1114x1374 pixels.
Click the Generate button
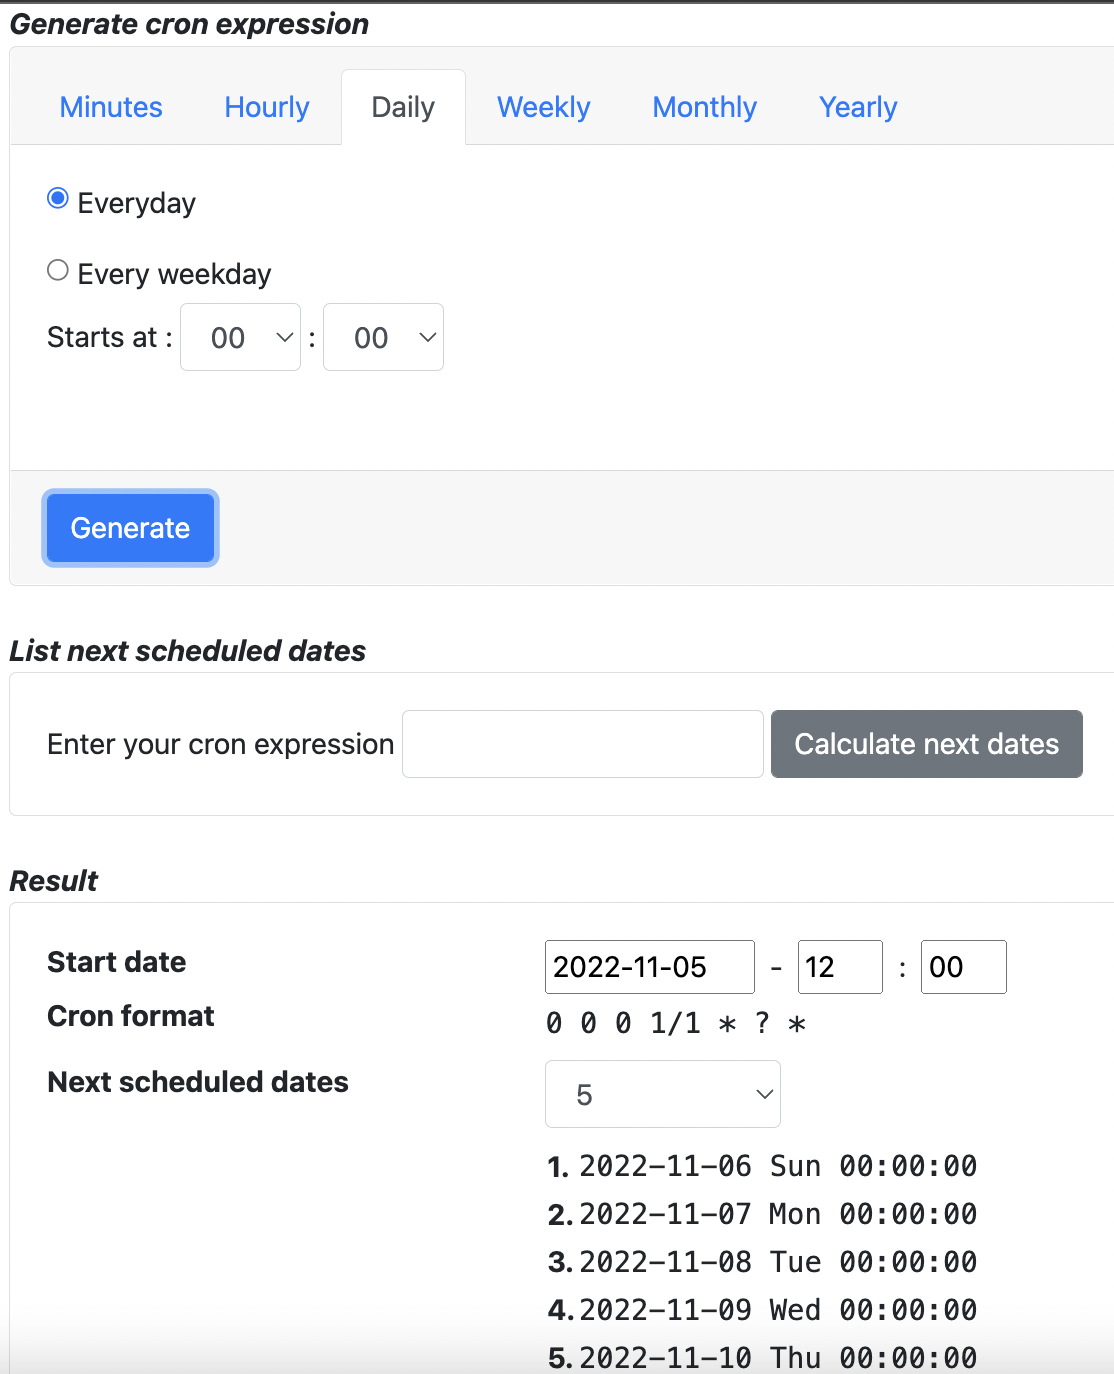pyautogui.click(x=130, y=528)
